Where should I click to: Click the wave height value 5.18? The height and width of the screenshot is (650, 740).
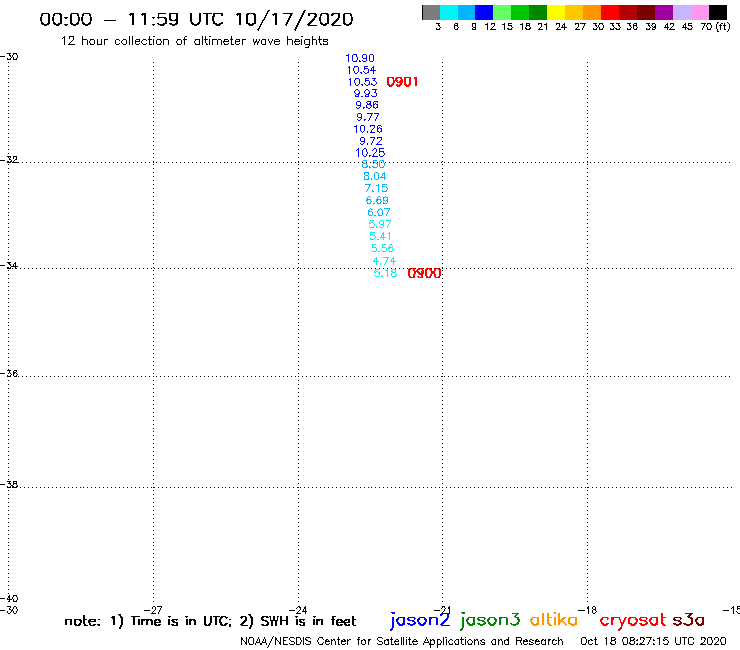[385, 273]
